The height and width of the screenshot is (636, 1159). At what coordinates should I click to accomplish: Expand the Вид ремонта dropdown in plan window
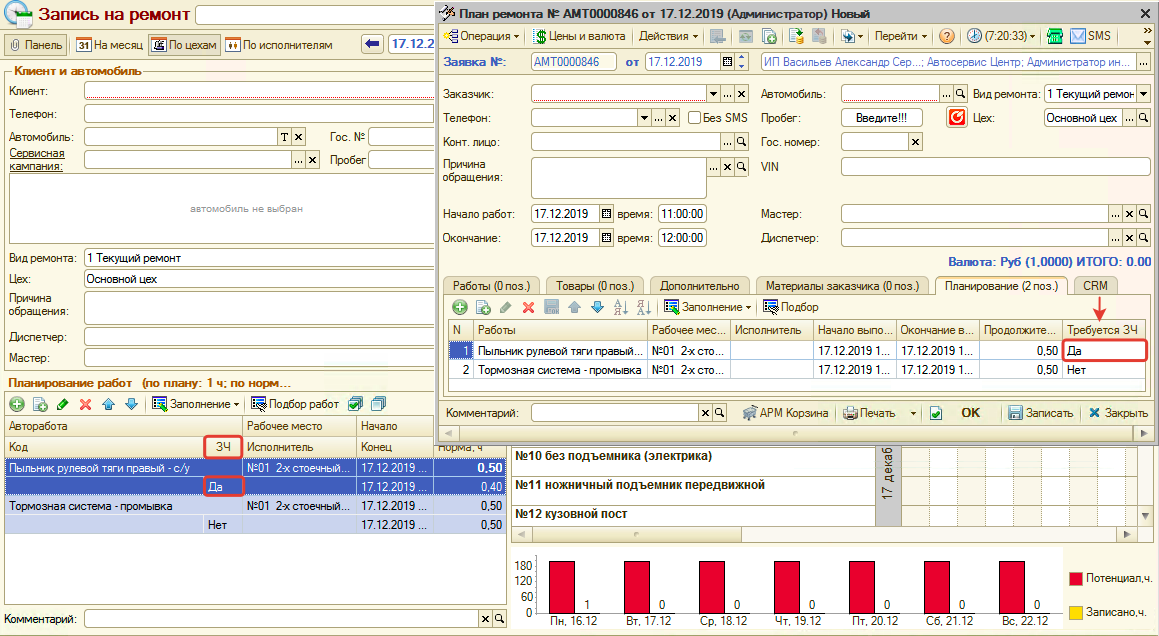[x=1143, y=94]
